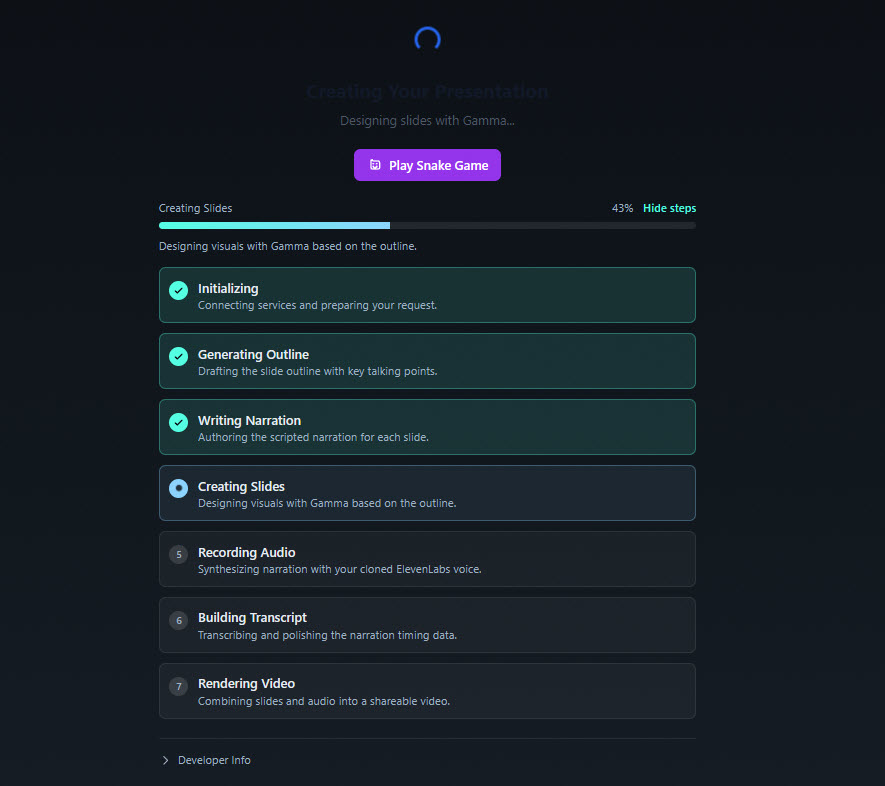Viewport: 885px width, 786px height.
Task: Select the Rendering Video step title
Action: coord(246,683)
